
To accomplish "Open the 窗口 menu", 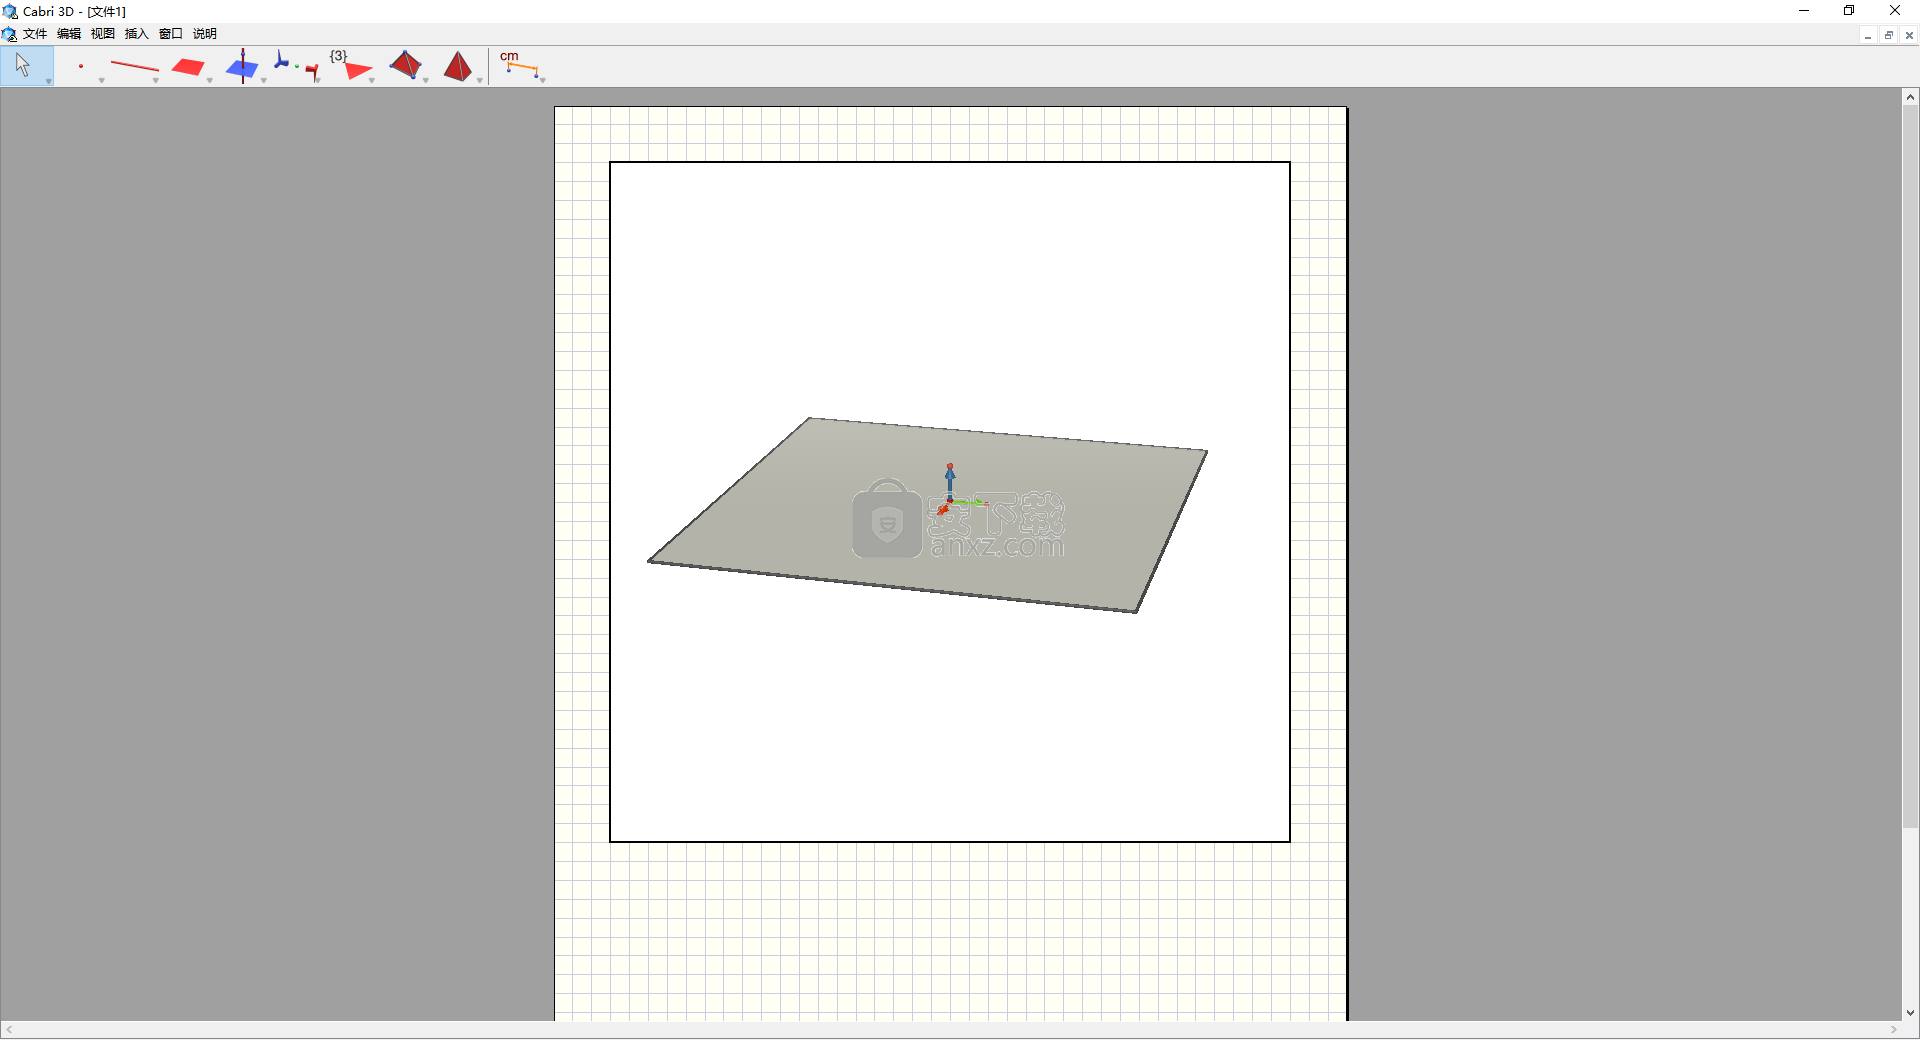I will pyautogui.click(x=171, y=34).
